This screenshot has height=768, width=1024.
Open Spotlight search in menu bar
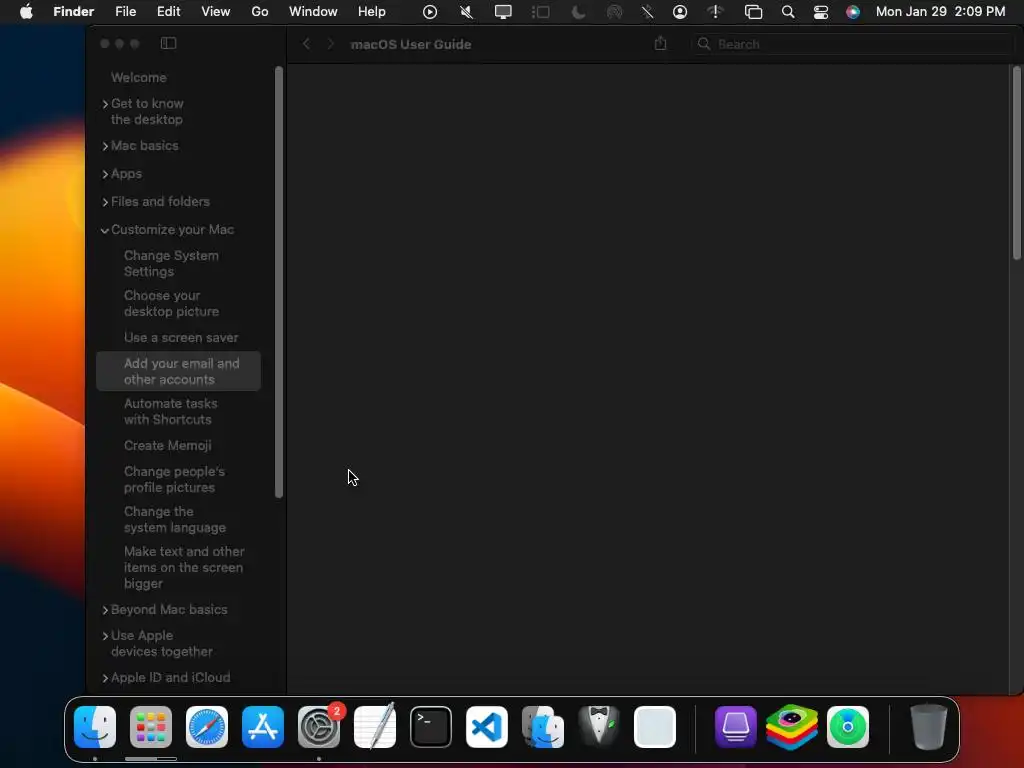788,12
